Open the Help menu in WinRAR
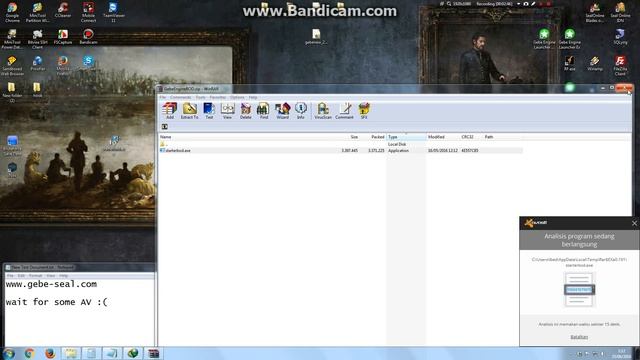 click(253, 98)
